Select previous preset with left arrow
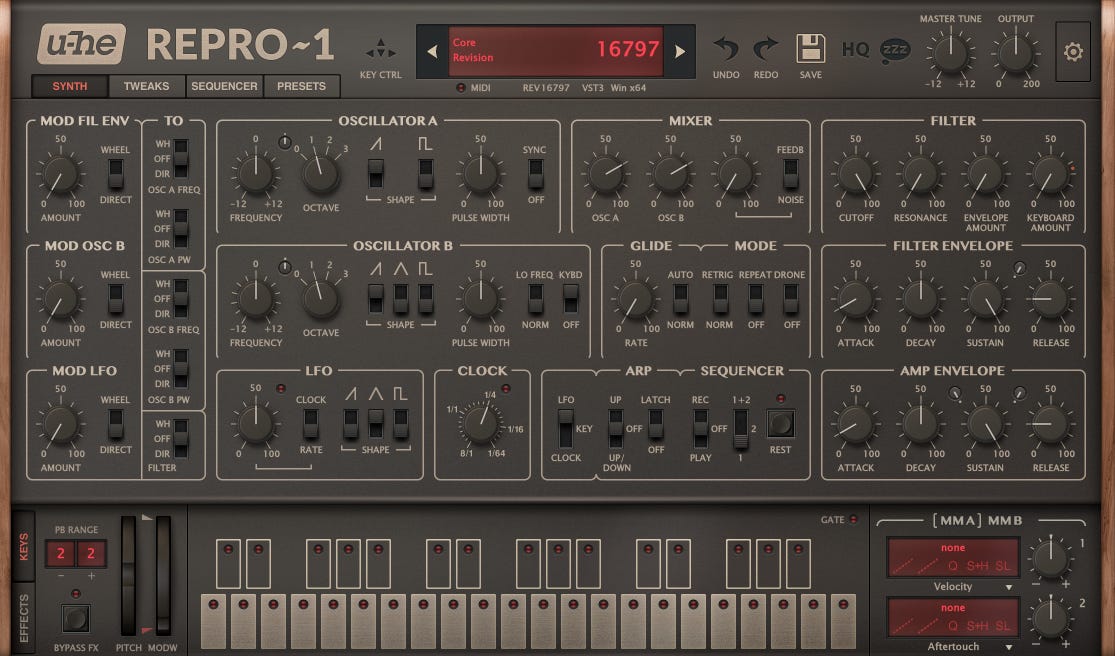 click(x=432, y=51)
